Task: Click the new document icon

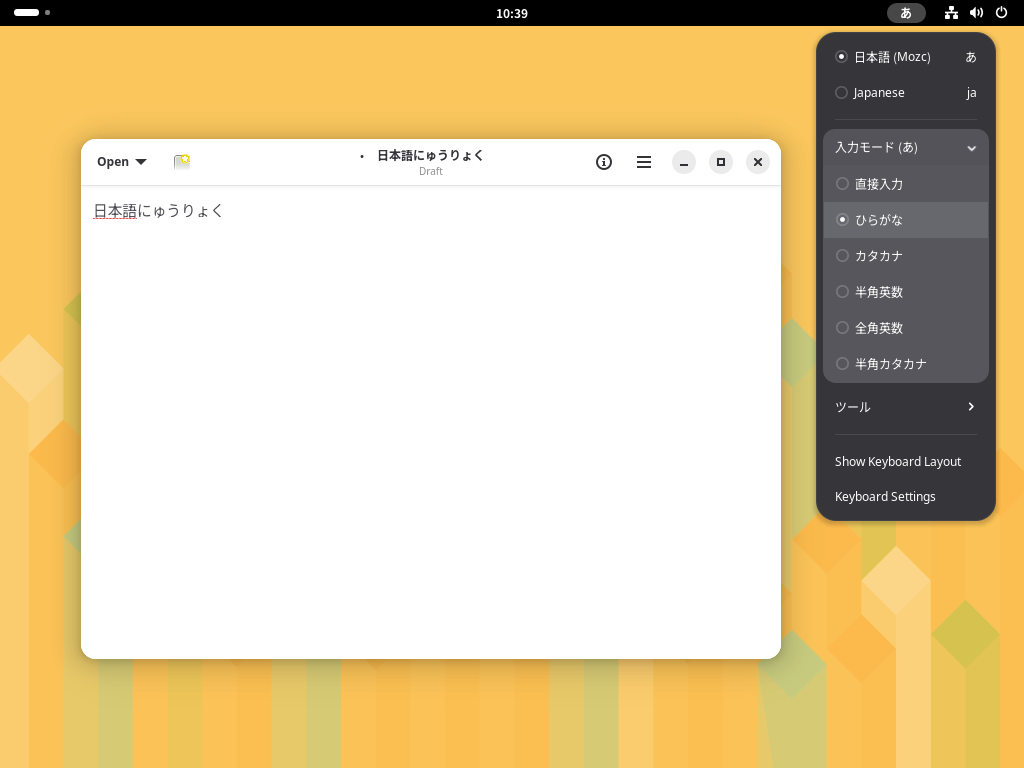Action: pos(182,162)
